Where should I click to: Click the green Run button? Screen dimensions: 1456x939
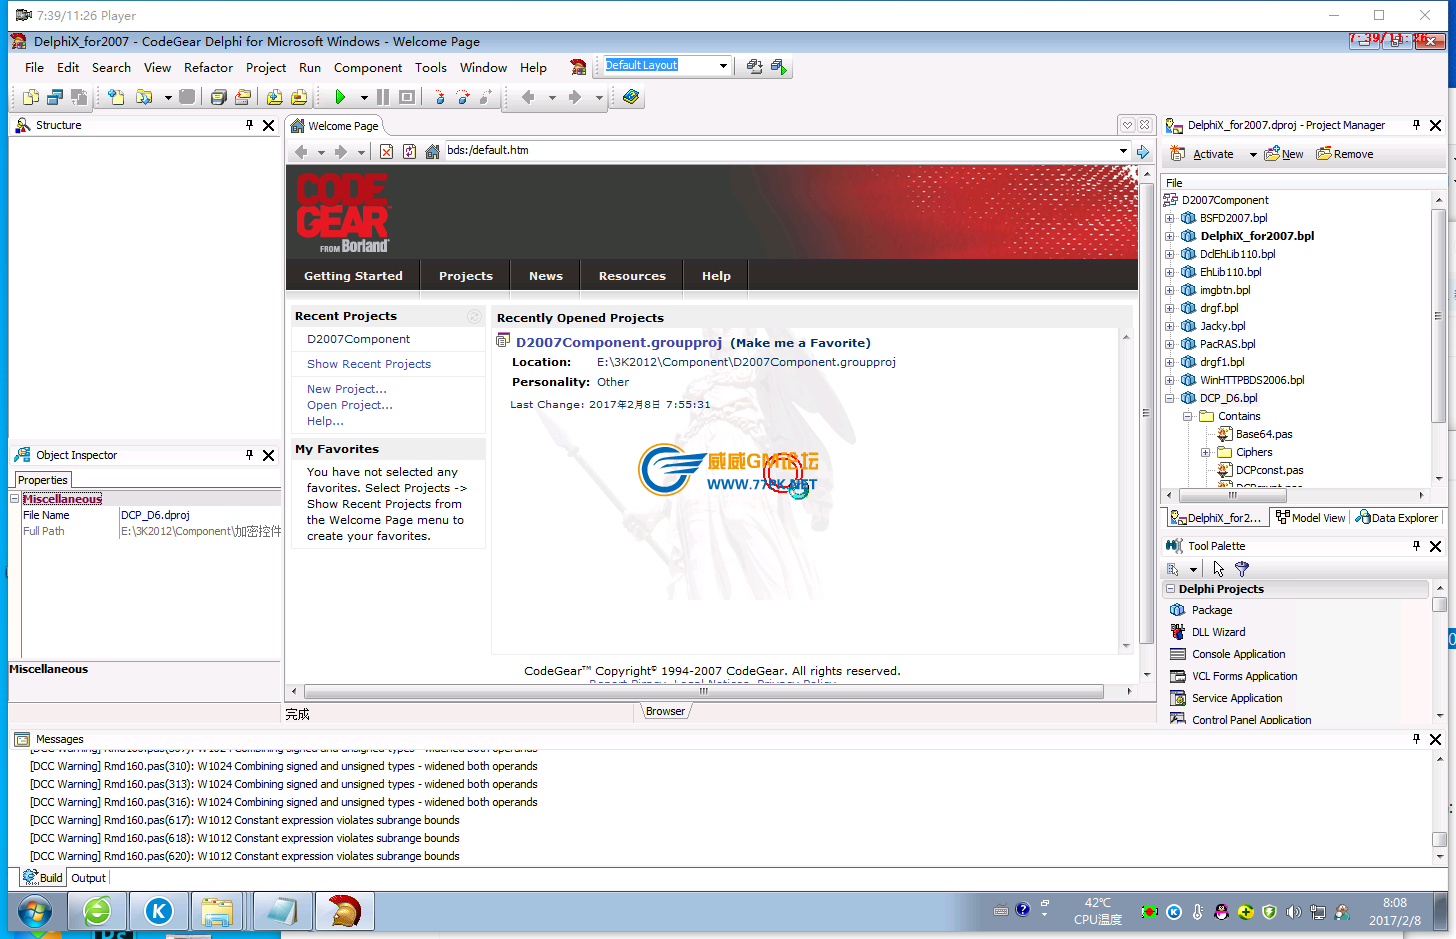point(340,97)
